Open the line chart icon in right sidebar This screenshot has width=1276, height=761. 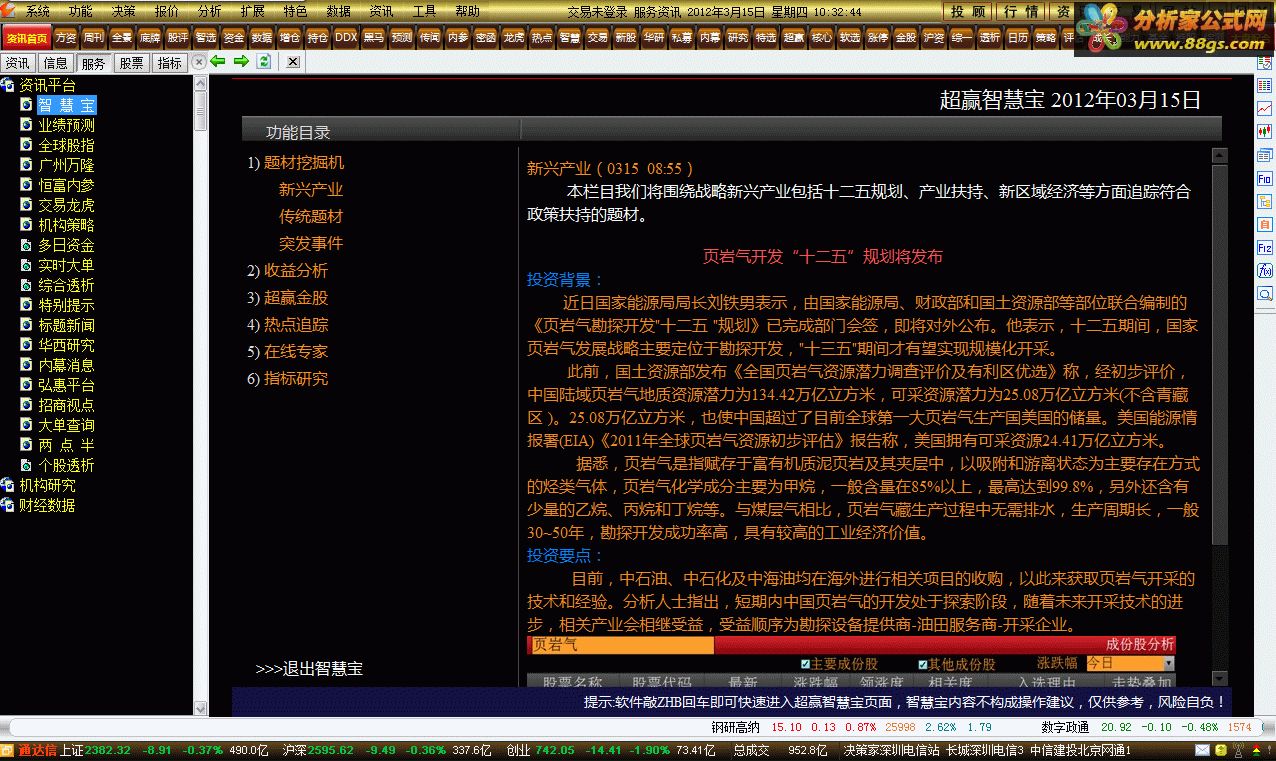[1265, 108]
